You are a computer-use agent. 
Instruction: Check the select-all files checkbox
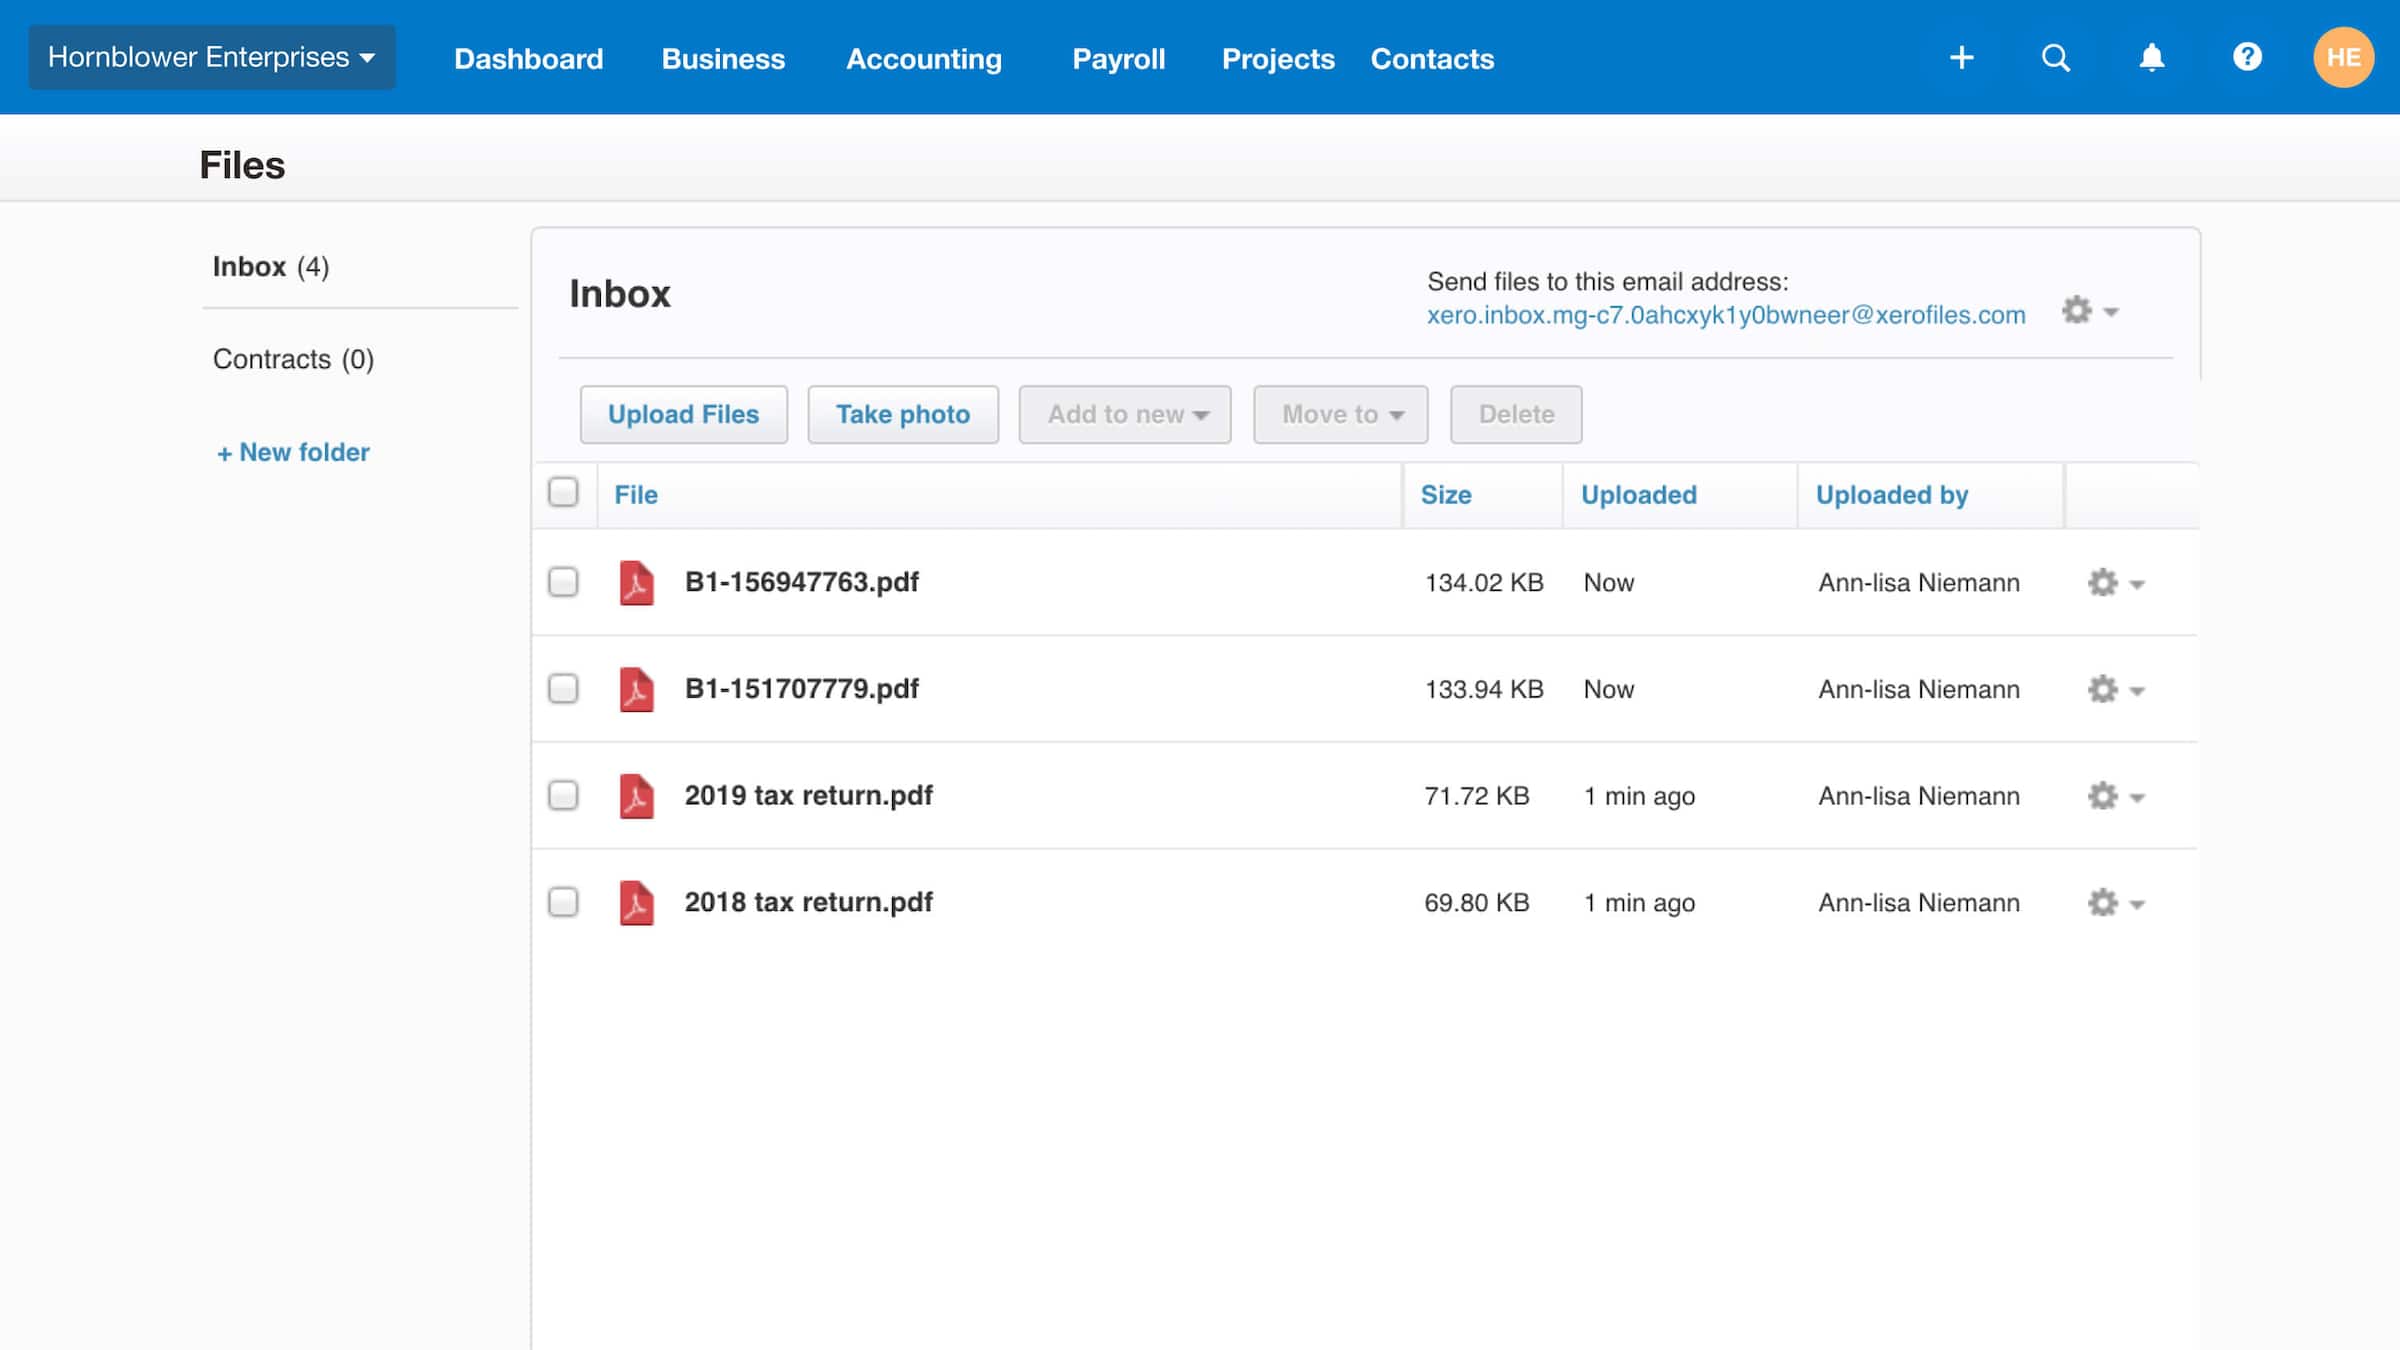[563, 492]
